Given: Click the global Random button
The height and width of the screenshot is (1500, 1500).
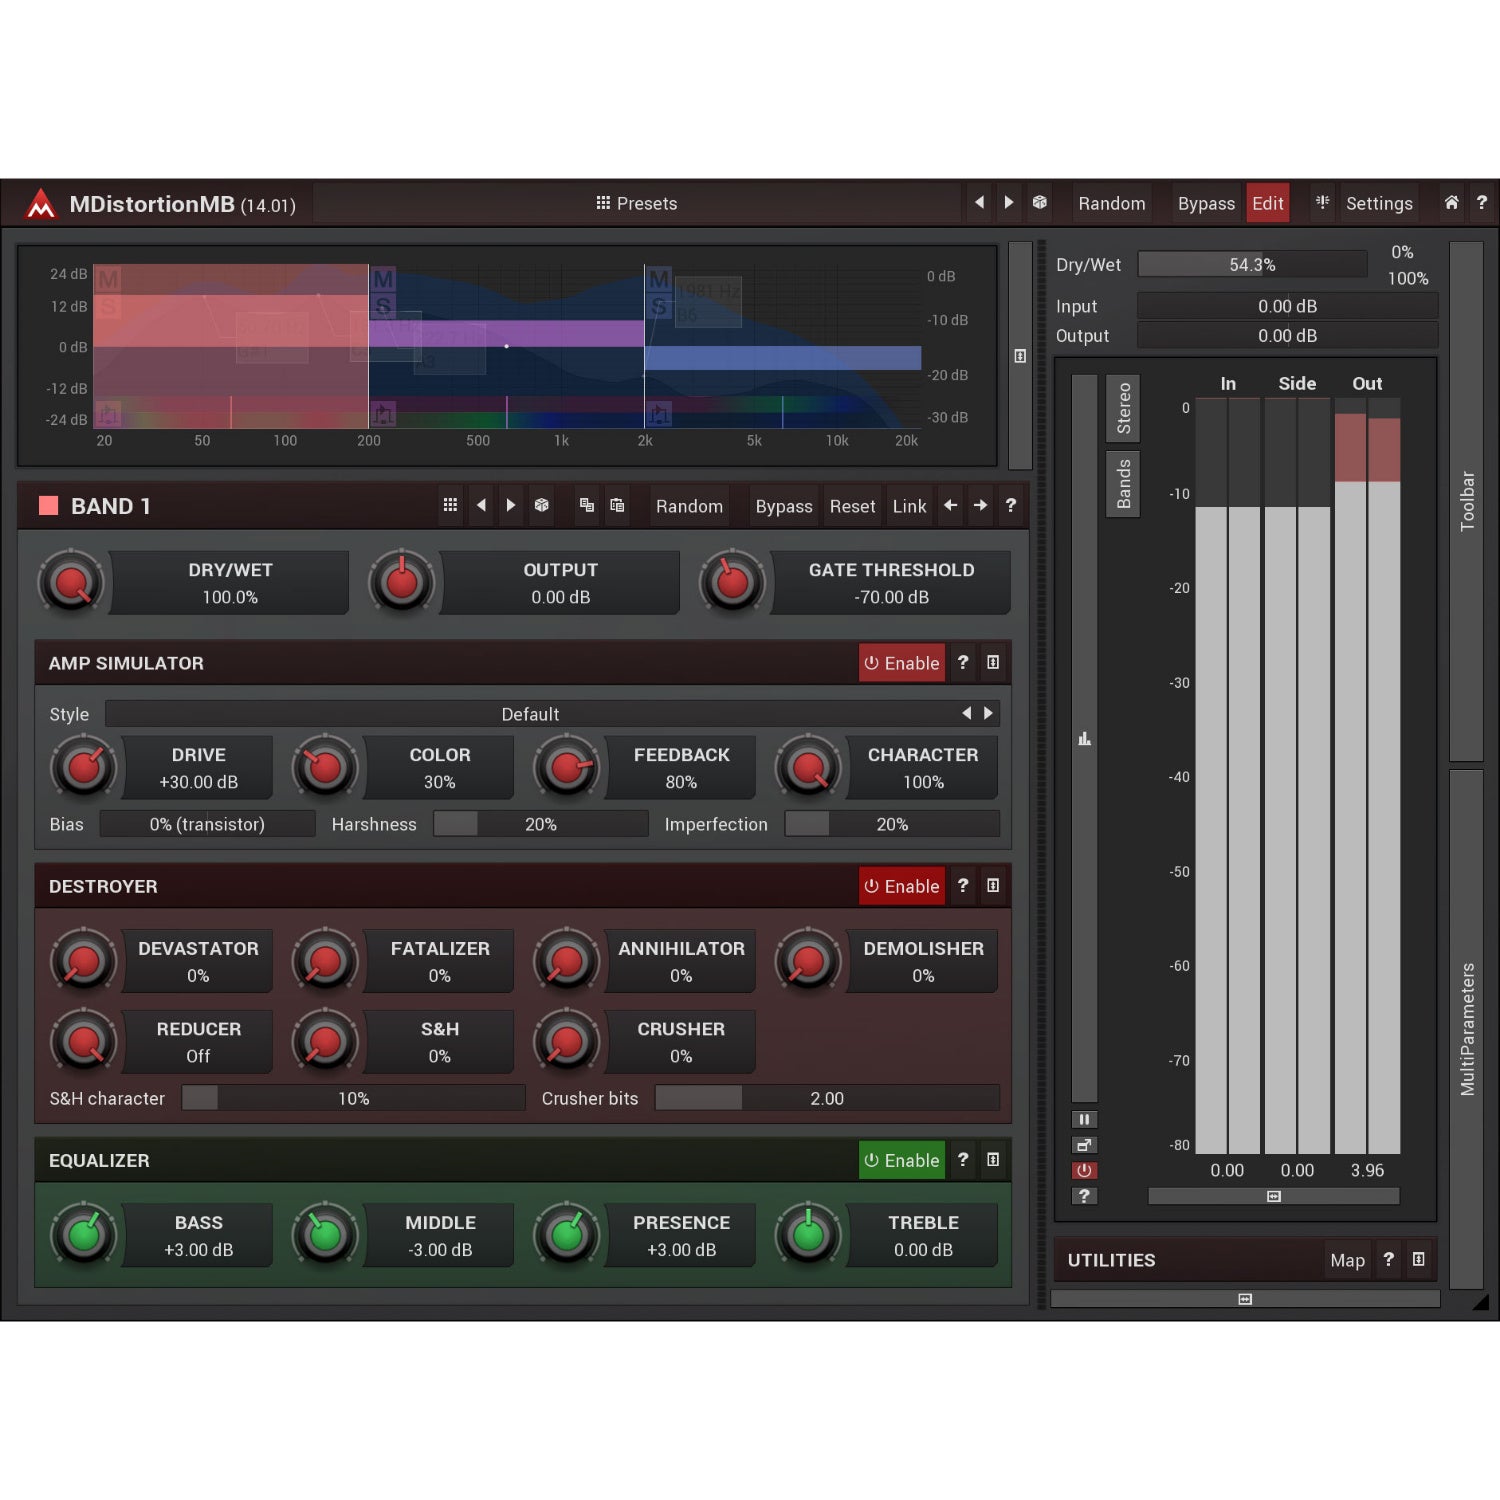Looking at the screenshot, I should point(1112,203).
